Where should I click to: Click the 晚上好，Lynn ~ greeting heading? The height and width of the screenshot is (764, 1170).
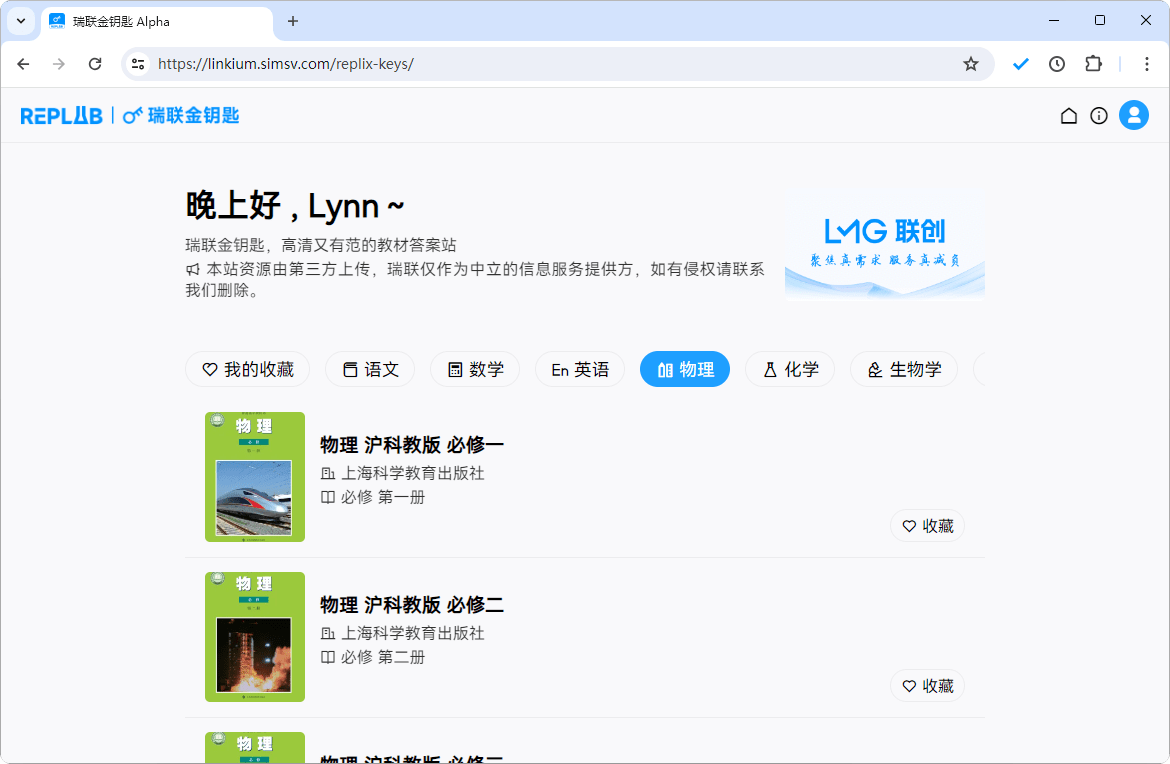coord(295,206)
